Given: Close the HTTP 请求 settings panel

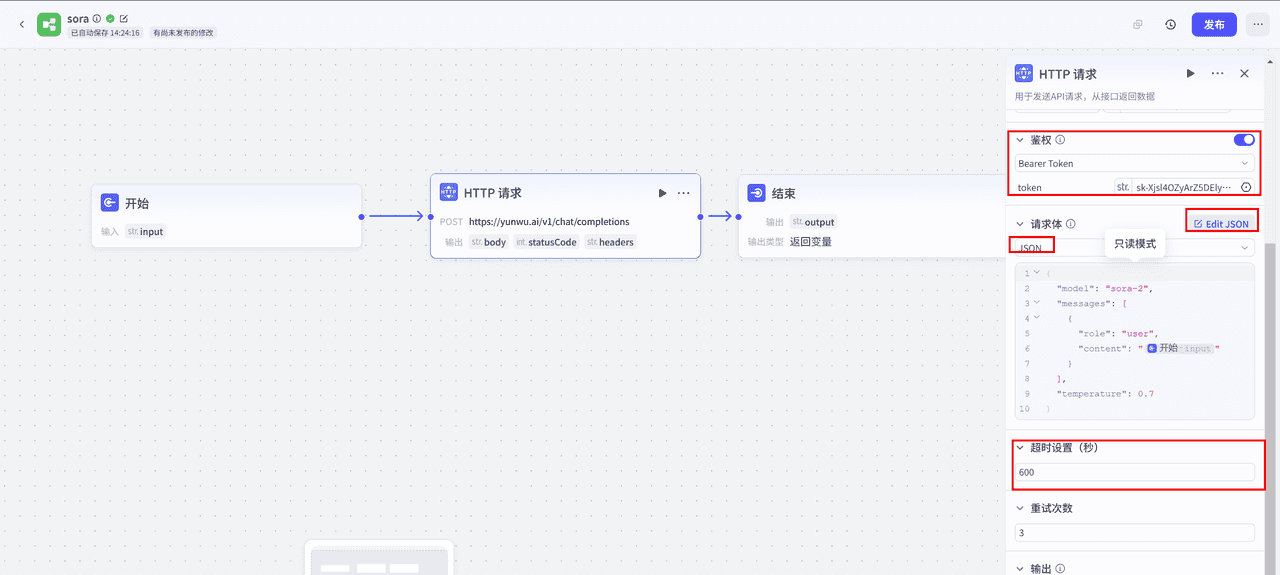Looking at the screenshot, I should pyautogui.click(x=1244, y=74).
